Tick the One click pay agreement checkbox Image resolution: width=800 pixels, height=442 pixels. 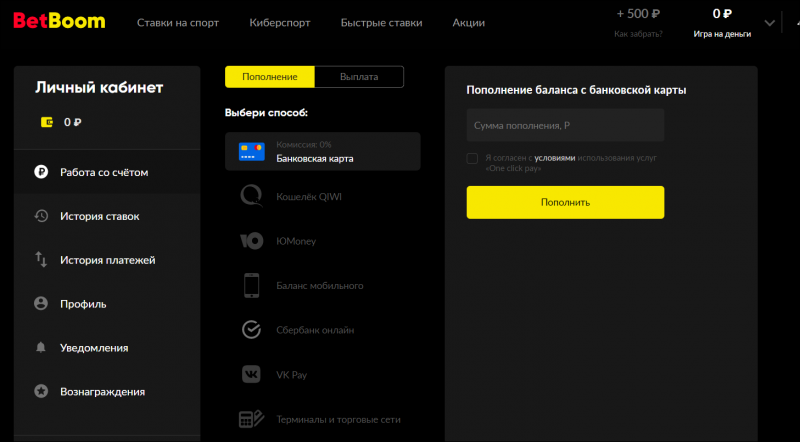(x=472, y=158)
